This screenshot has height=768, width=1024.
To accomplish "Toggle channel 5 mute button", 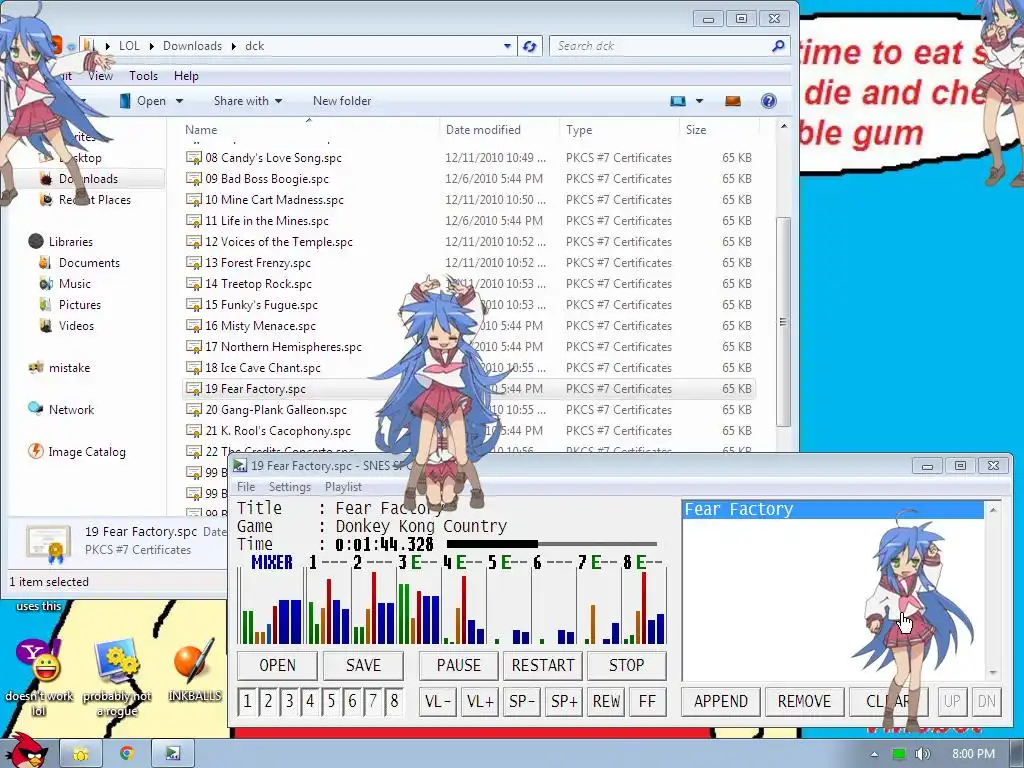I will (x=331, y=701).
